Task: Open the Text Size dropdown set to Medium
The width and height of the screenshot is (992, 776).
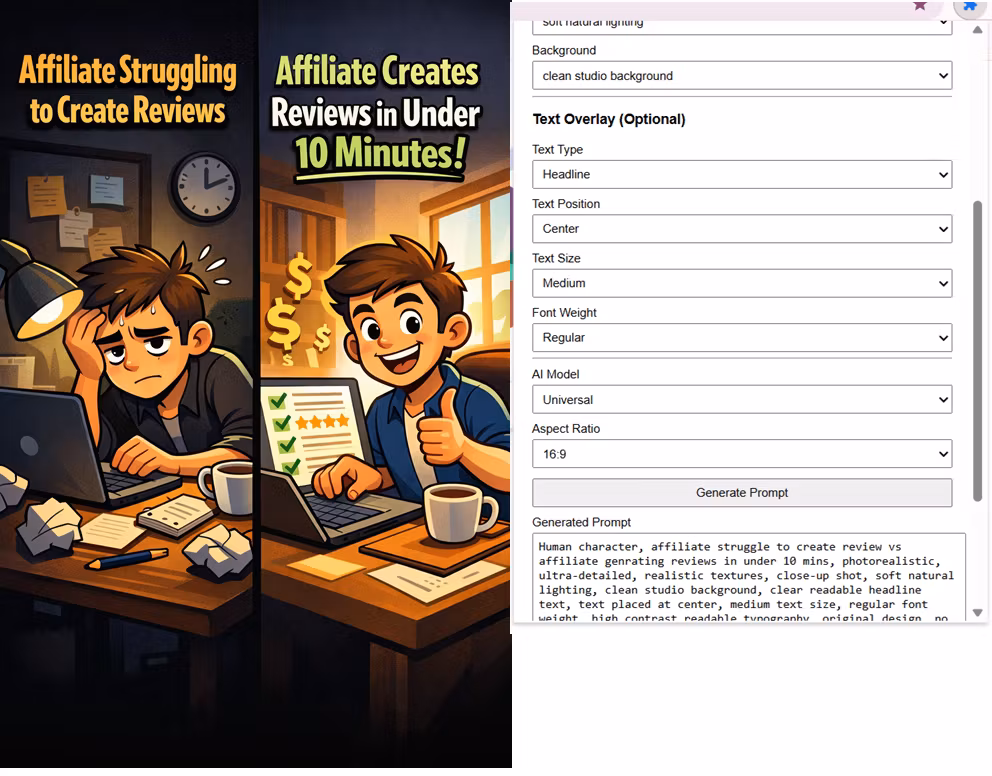Action: point(741,284)
